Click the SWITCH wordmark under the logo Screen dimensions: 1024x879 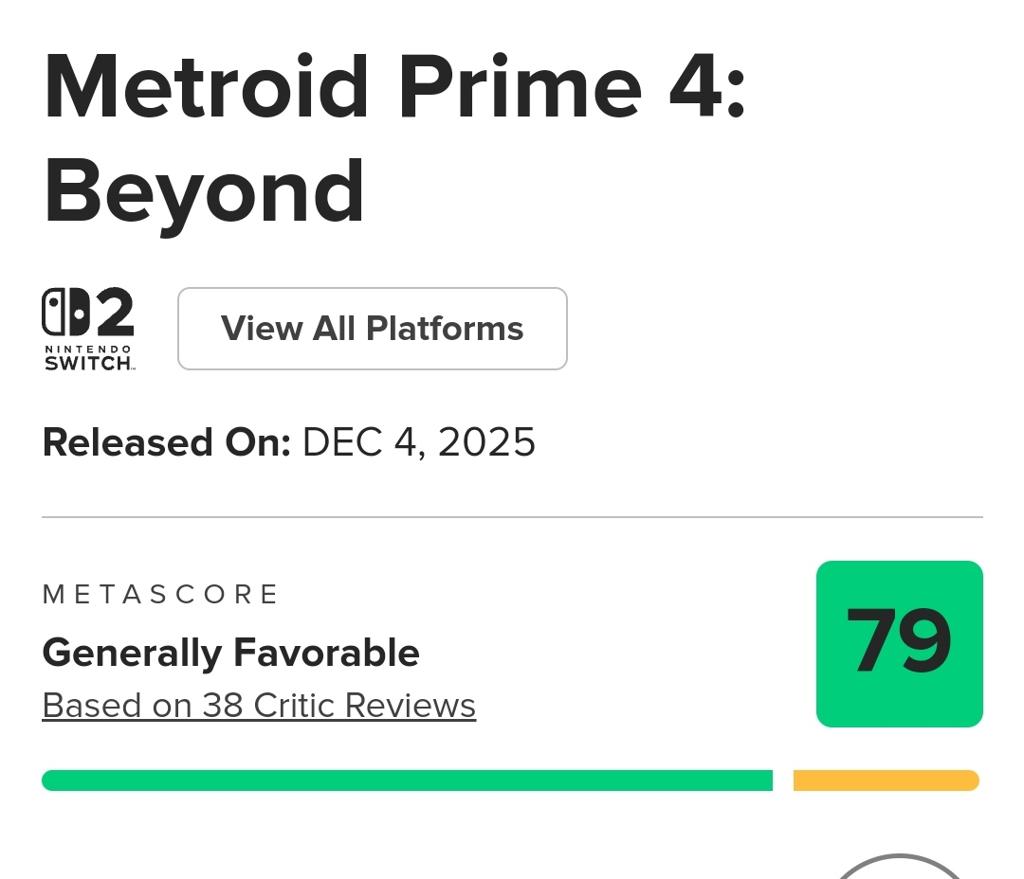tap(88, 363)
